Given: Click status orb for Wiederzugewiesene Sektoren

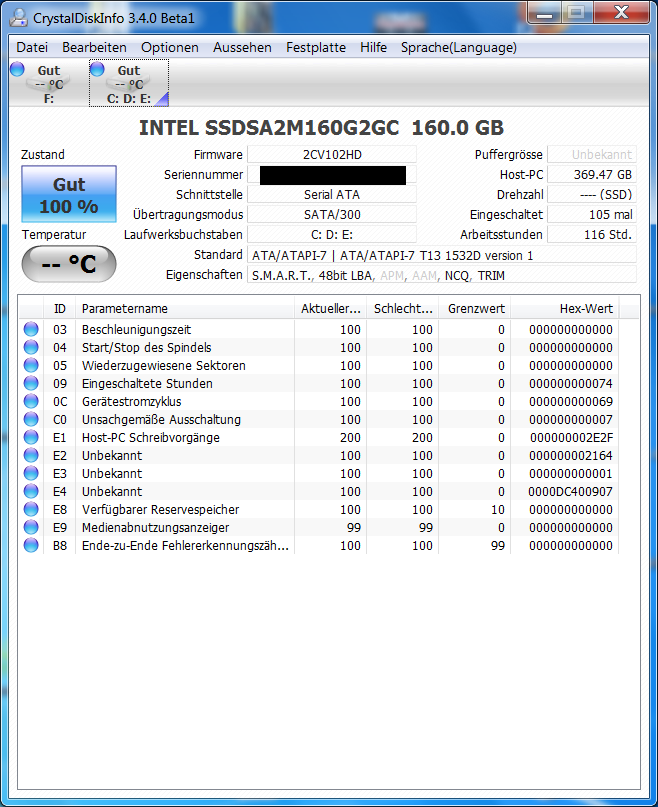Looking at the screenshot, I should [x=31, y=365].
